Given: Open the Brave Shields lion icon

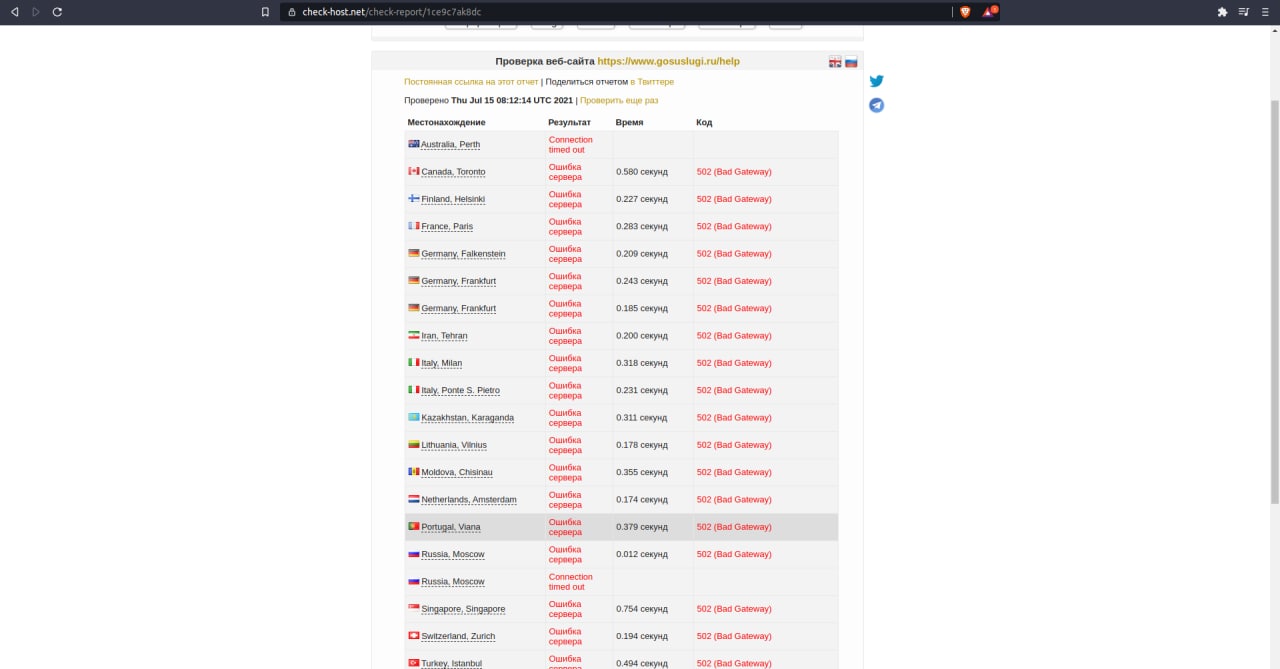Looking at the screenshot, I should 965,12.
